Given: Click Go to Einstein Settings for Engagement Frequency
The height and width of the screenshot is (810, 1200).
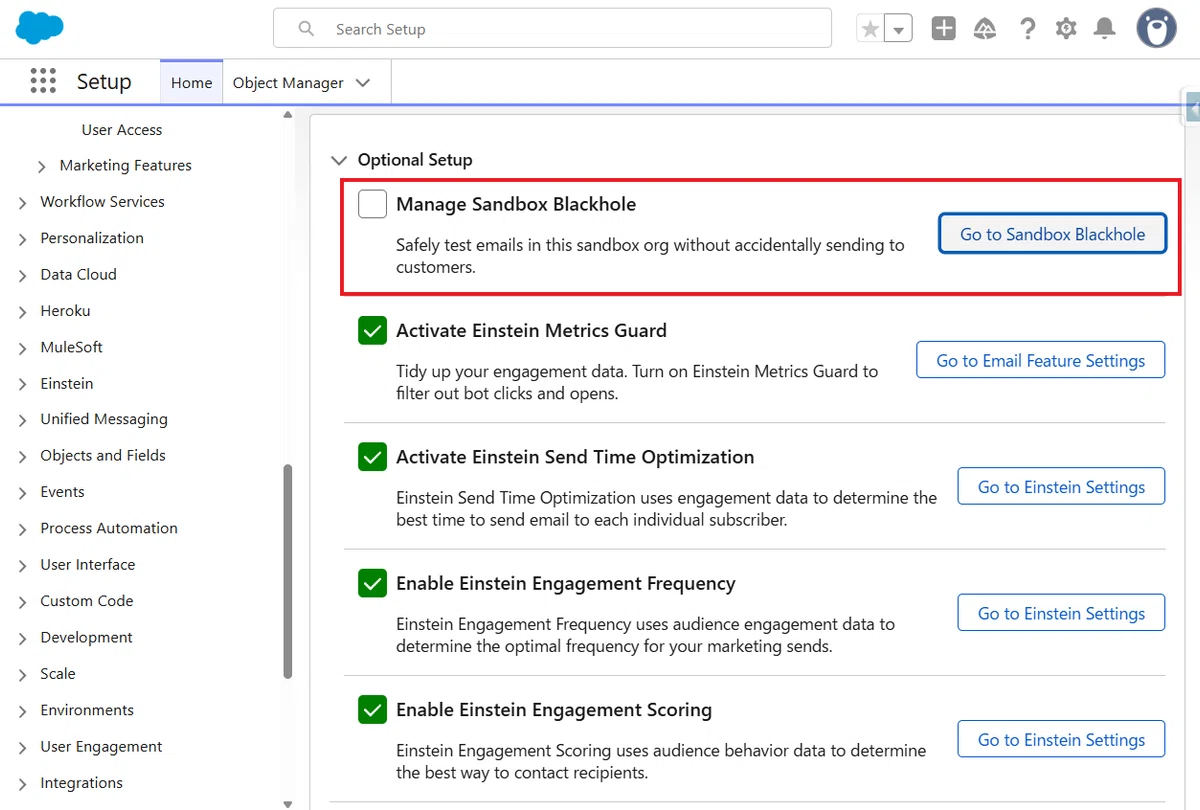Looking at the screenshot, I should coord(1061,613).
